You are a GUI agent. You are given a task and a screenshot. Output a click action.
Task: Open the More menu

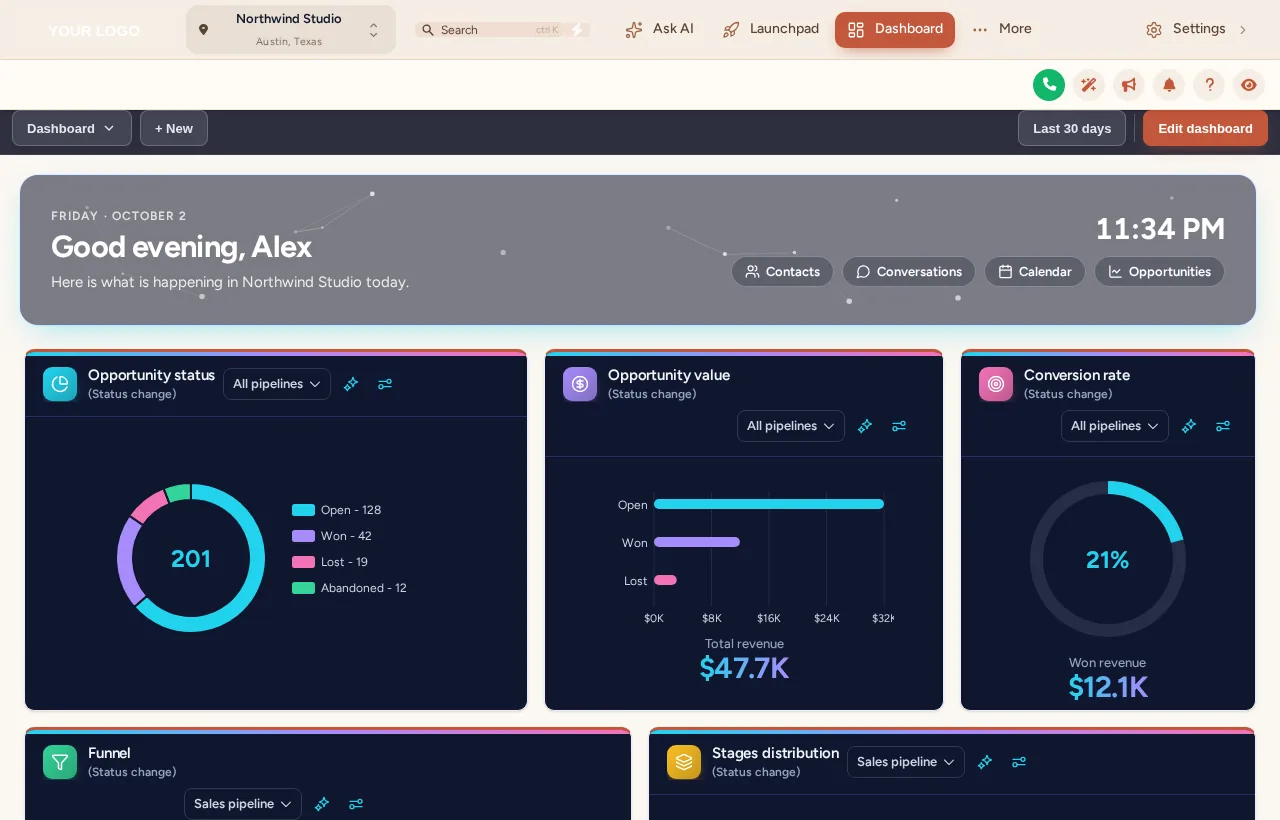tap(1002, 29)
